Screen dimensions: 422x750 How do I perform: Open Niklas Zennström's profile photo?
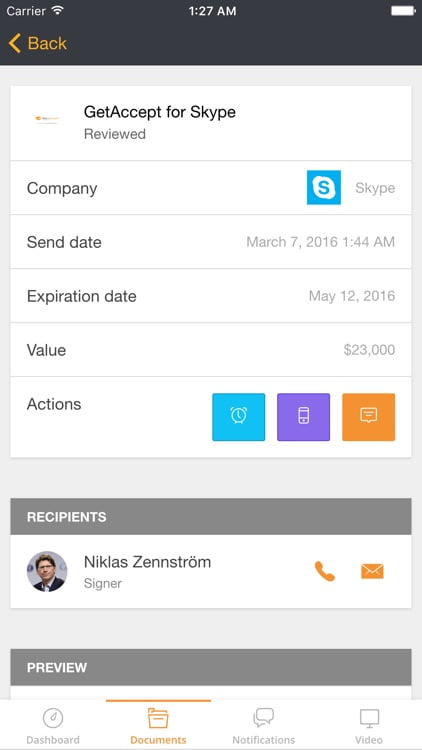coord(47,571)
